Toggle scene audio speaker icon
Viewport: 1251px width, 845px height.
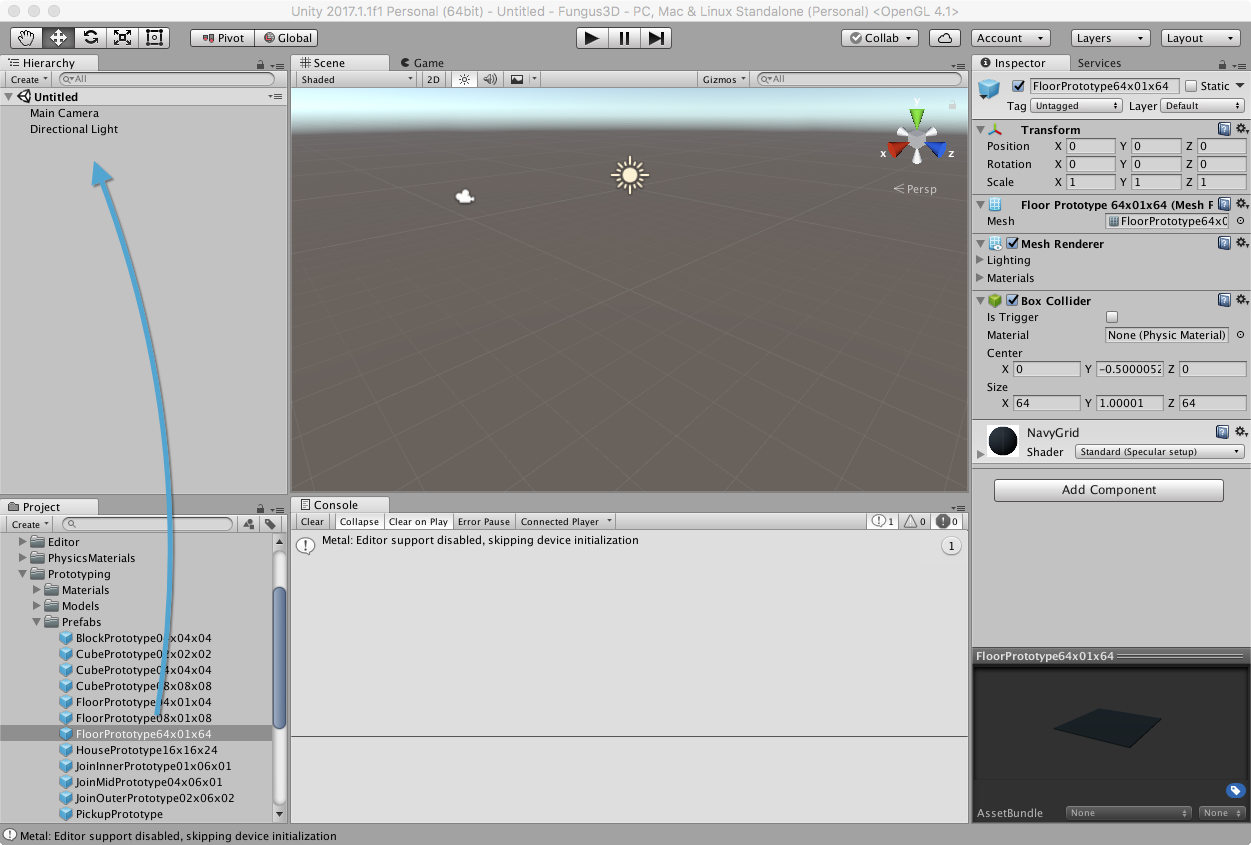tap(490, 79)
